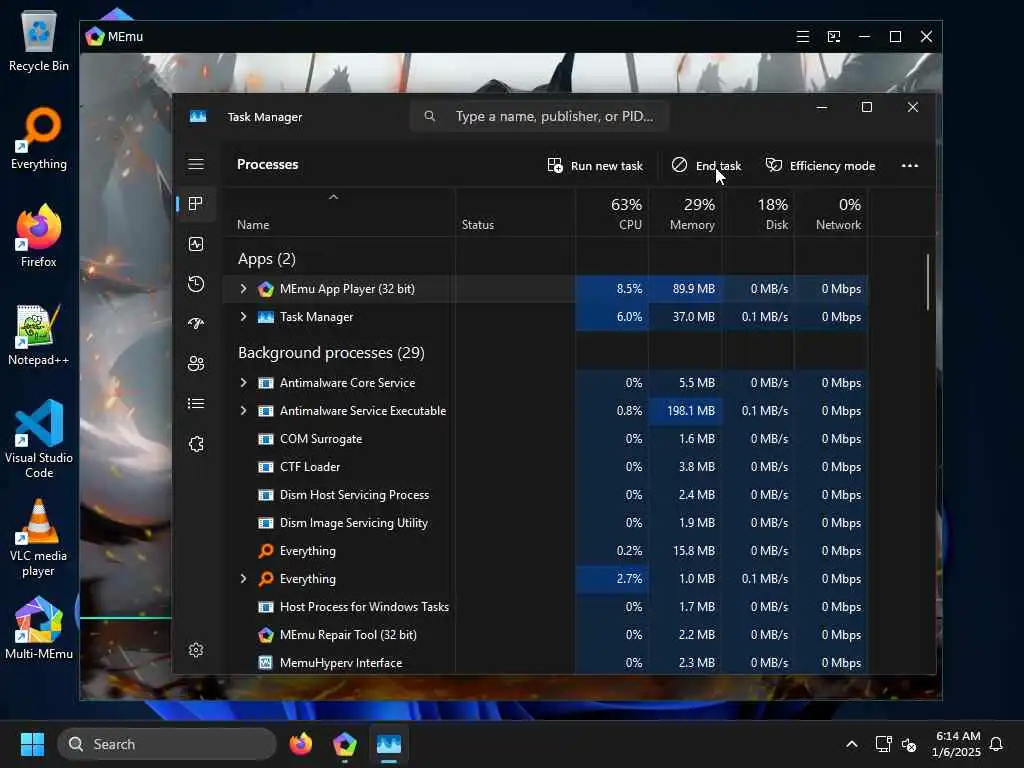Select Multi-MEmu desktop shortcut
The width and height of the screenshot is (1024, 768).
39,628
